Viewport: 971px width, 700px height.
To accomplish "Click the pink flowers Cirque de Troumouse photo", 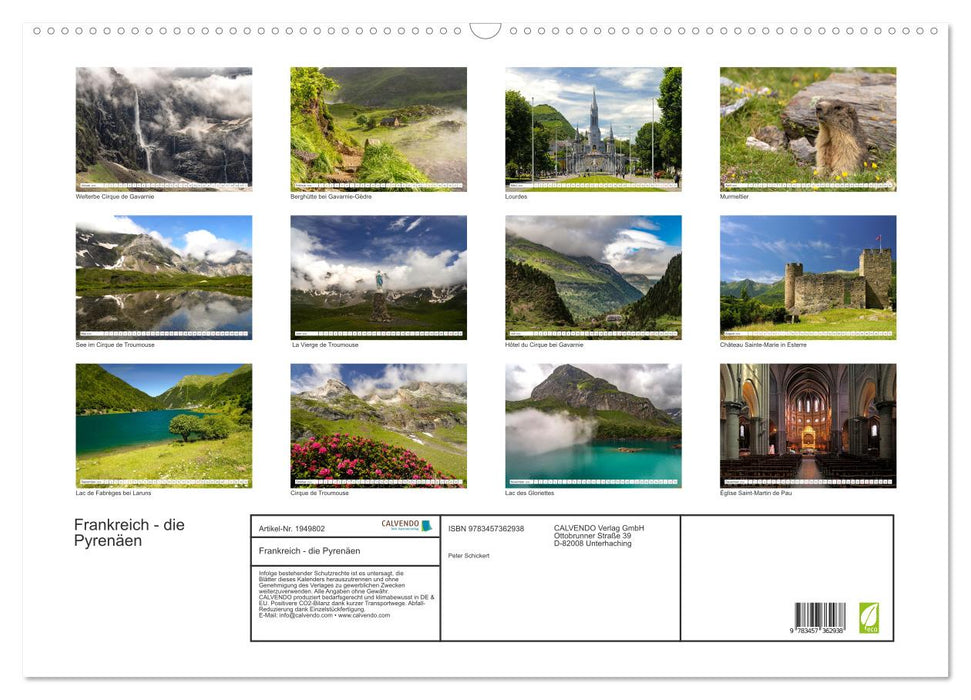I will (x=378, y=425).
